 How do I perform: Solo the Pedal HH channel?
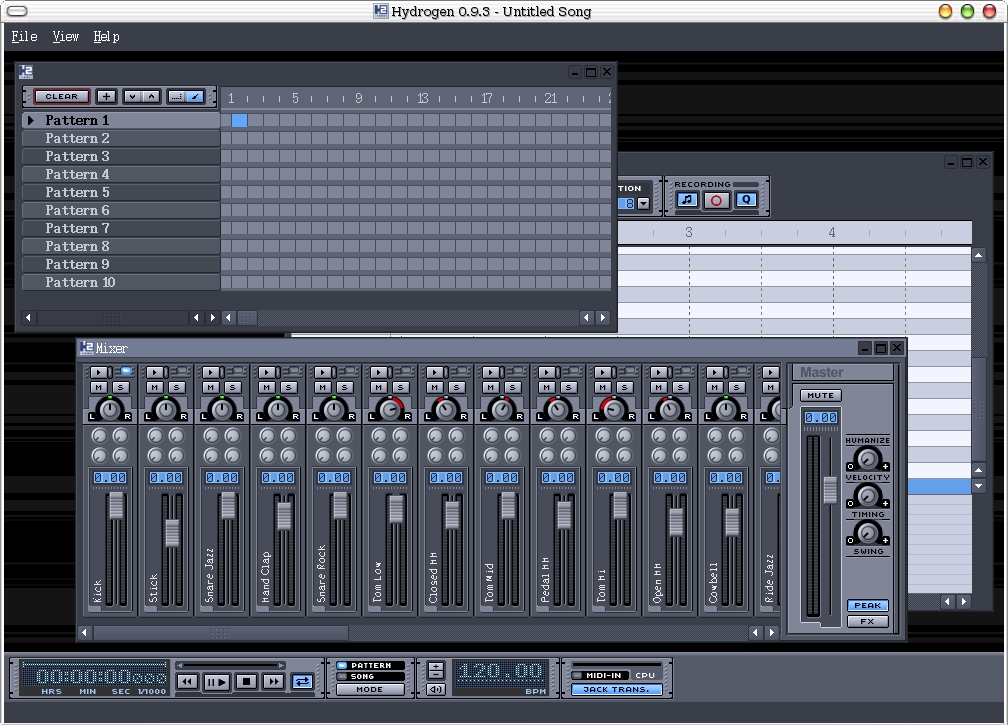tap(568, 388)
